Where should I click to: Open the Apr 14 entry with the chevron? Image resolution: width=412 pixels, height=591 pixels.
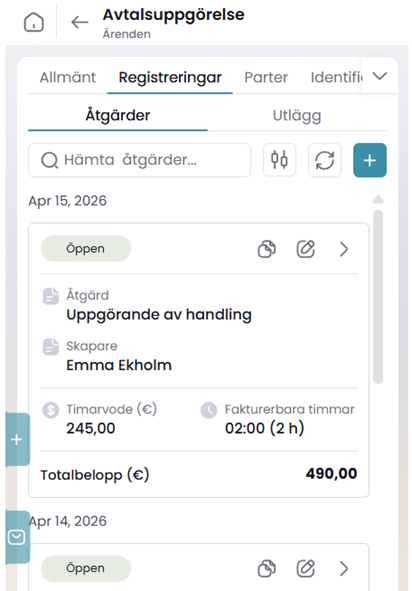344,568
